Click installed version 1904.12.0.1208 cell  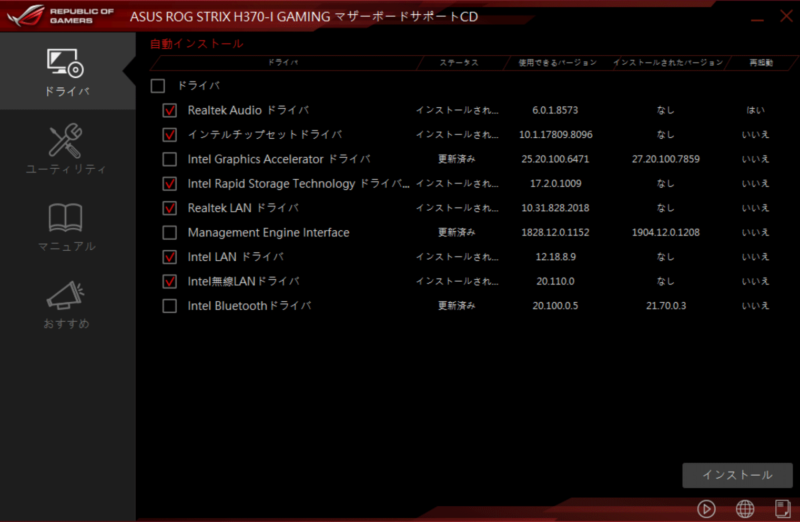click(x=666, y=233)
